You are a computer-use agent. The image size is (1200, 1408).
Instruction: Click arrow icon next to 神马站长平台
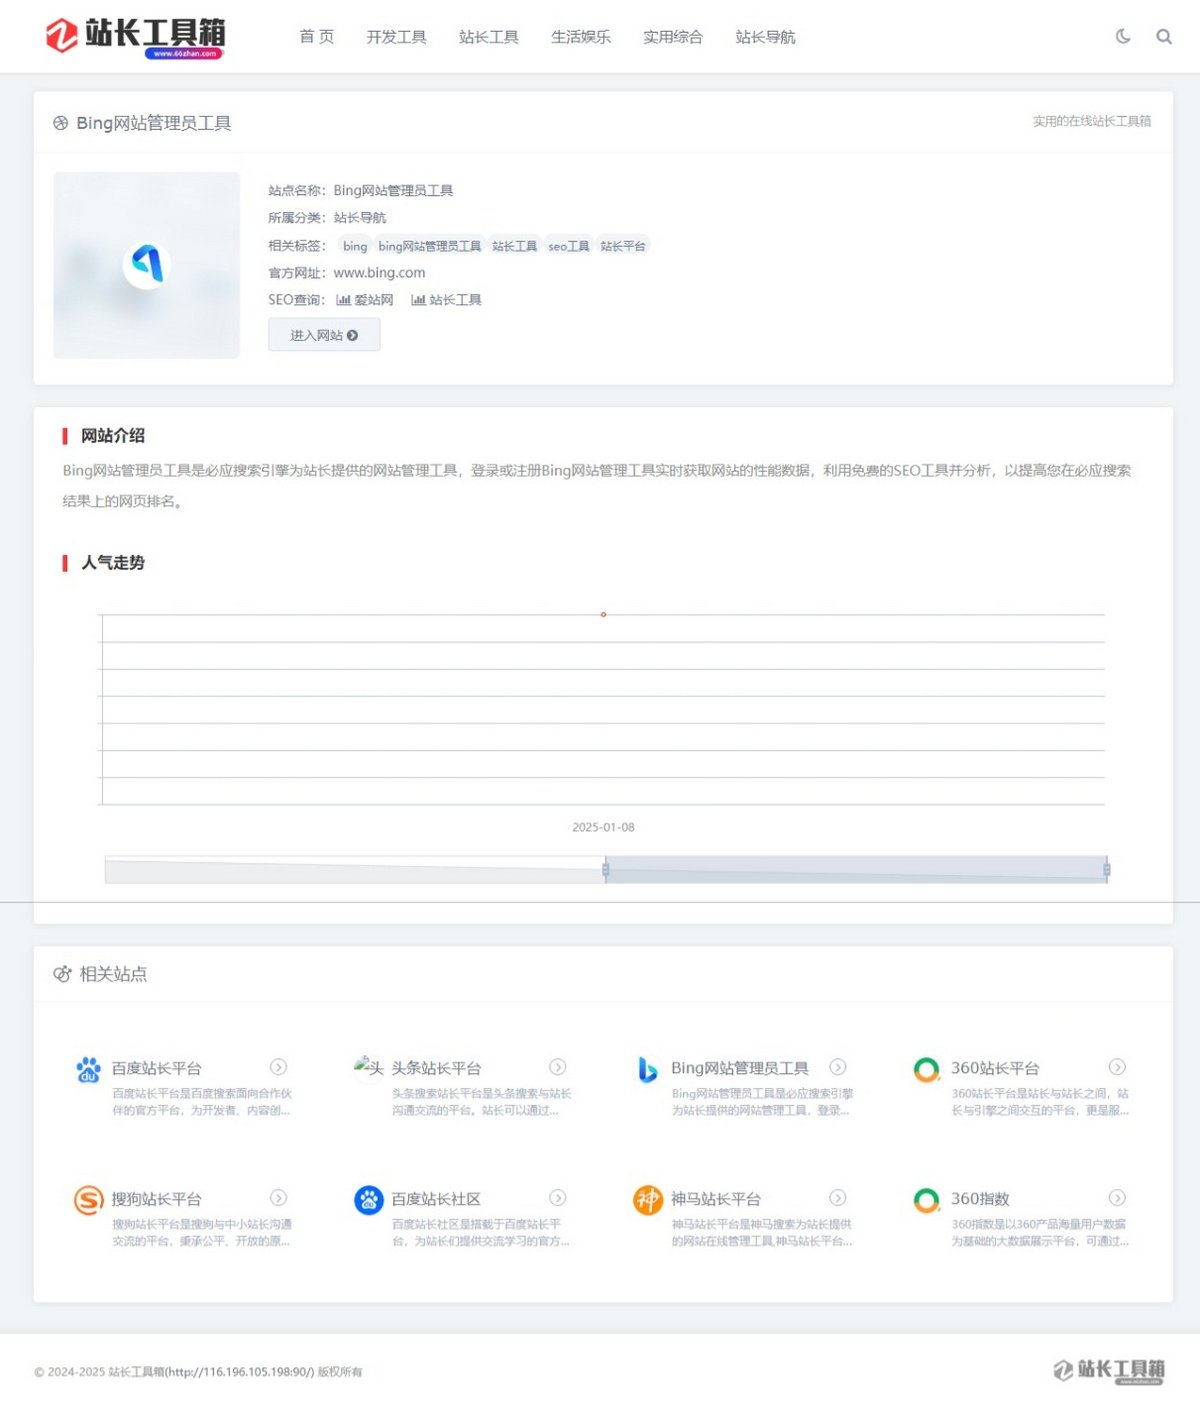tap(838, 1198)
